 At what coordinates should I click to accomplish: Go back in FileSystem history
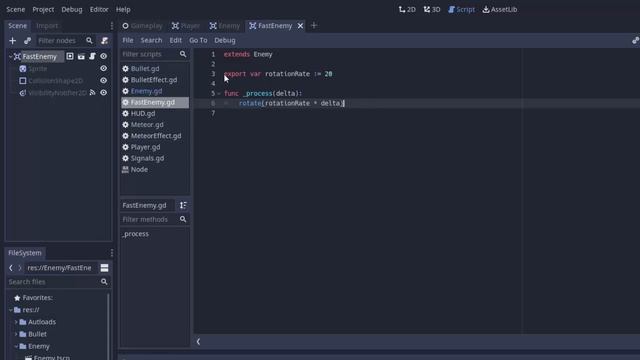11,268
